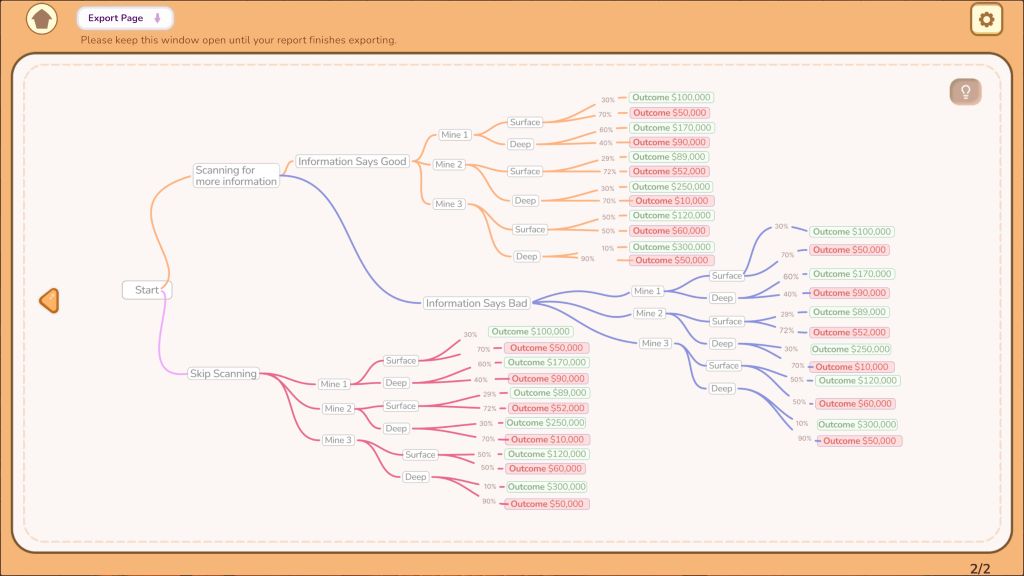1024x576 pixels.
Task: Click Deep under Mine 3 in Skip Scanning
Action: coord(415,477)
